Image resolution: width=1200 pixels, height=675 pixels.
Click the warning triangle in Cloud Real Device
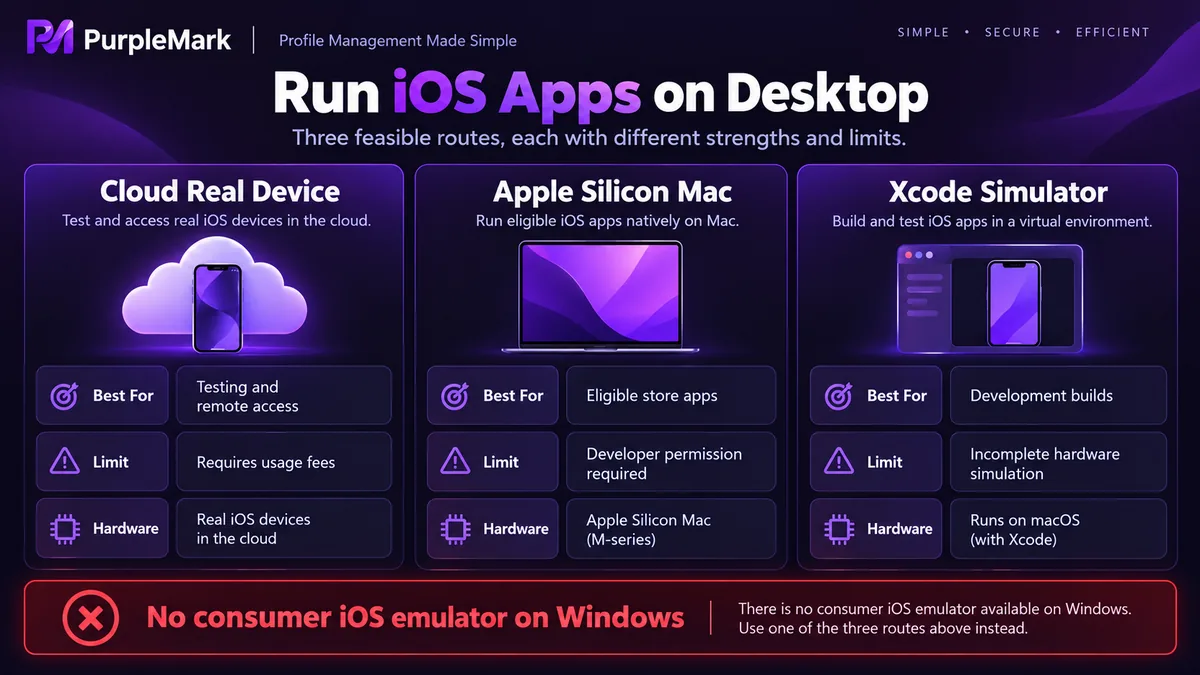64,462
